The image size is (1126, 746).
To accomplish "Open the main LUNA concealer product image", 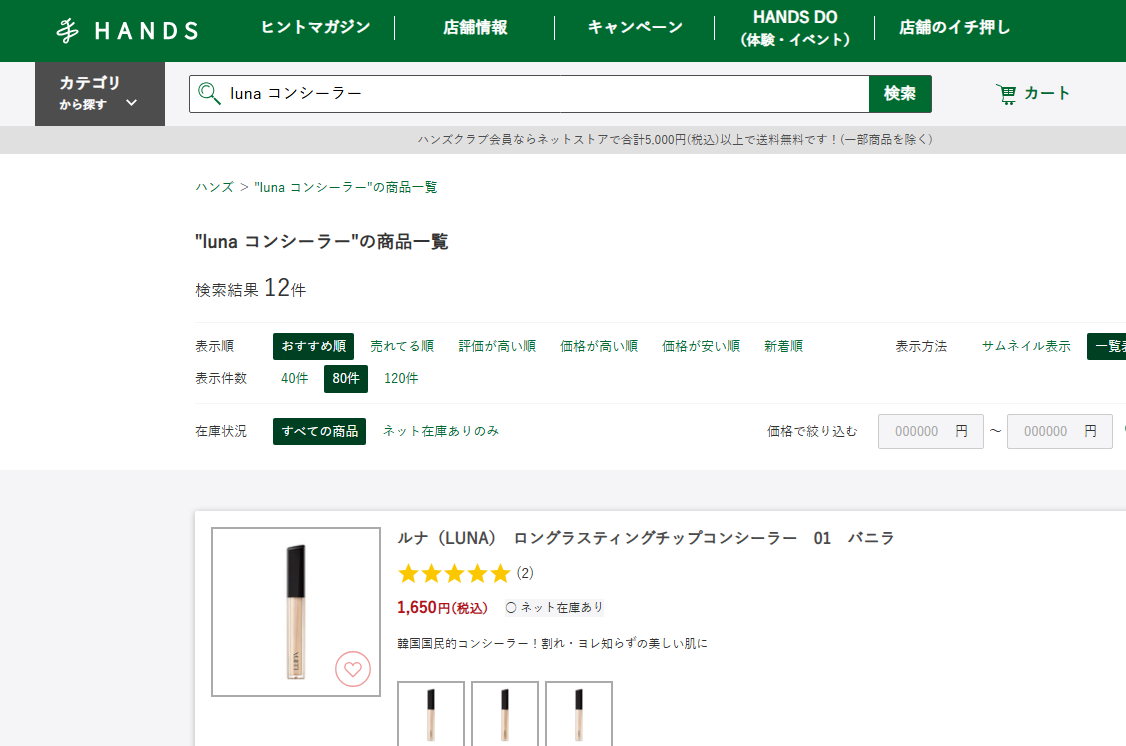I will (296, 612).
